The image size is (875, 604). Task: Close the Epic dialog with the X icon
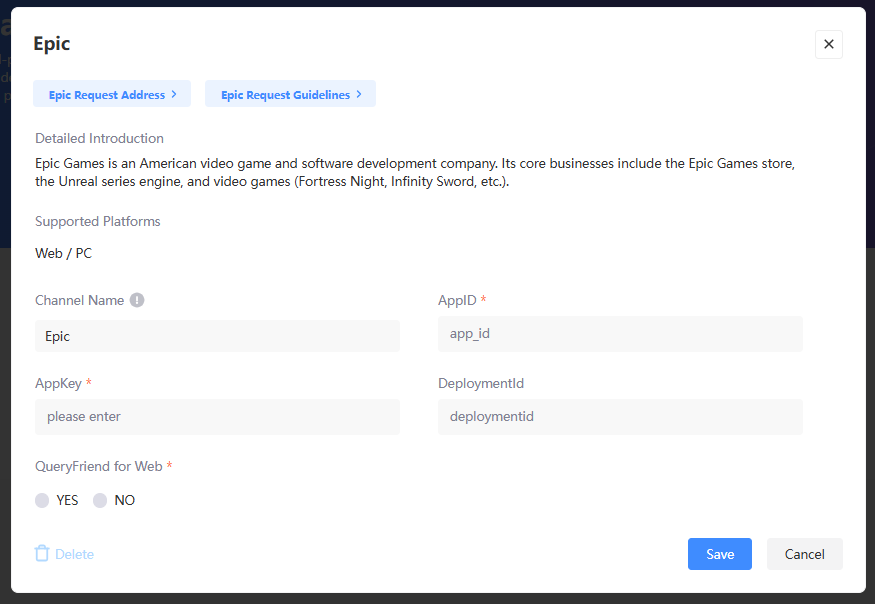tap(829, 44)
